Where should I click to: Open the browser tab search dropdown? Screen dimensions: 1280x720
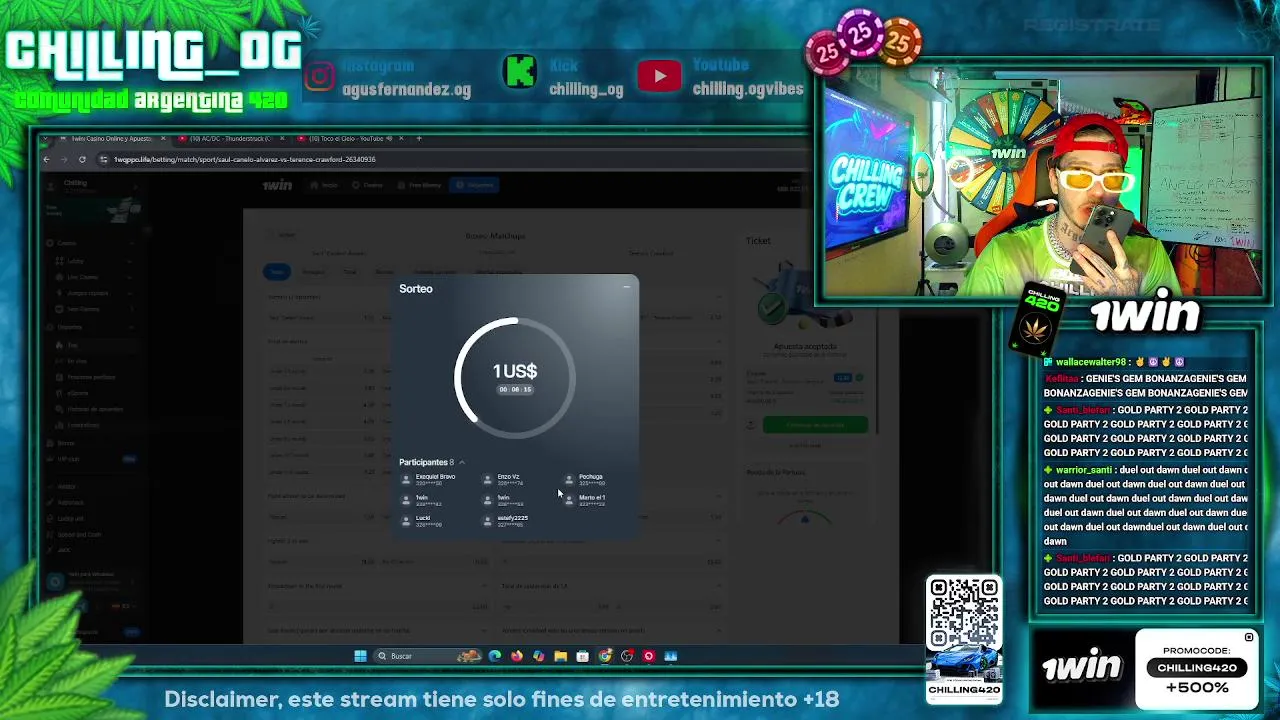44,138
